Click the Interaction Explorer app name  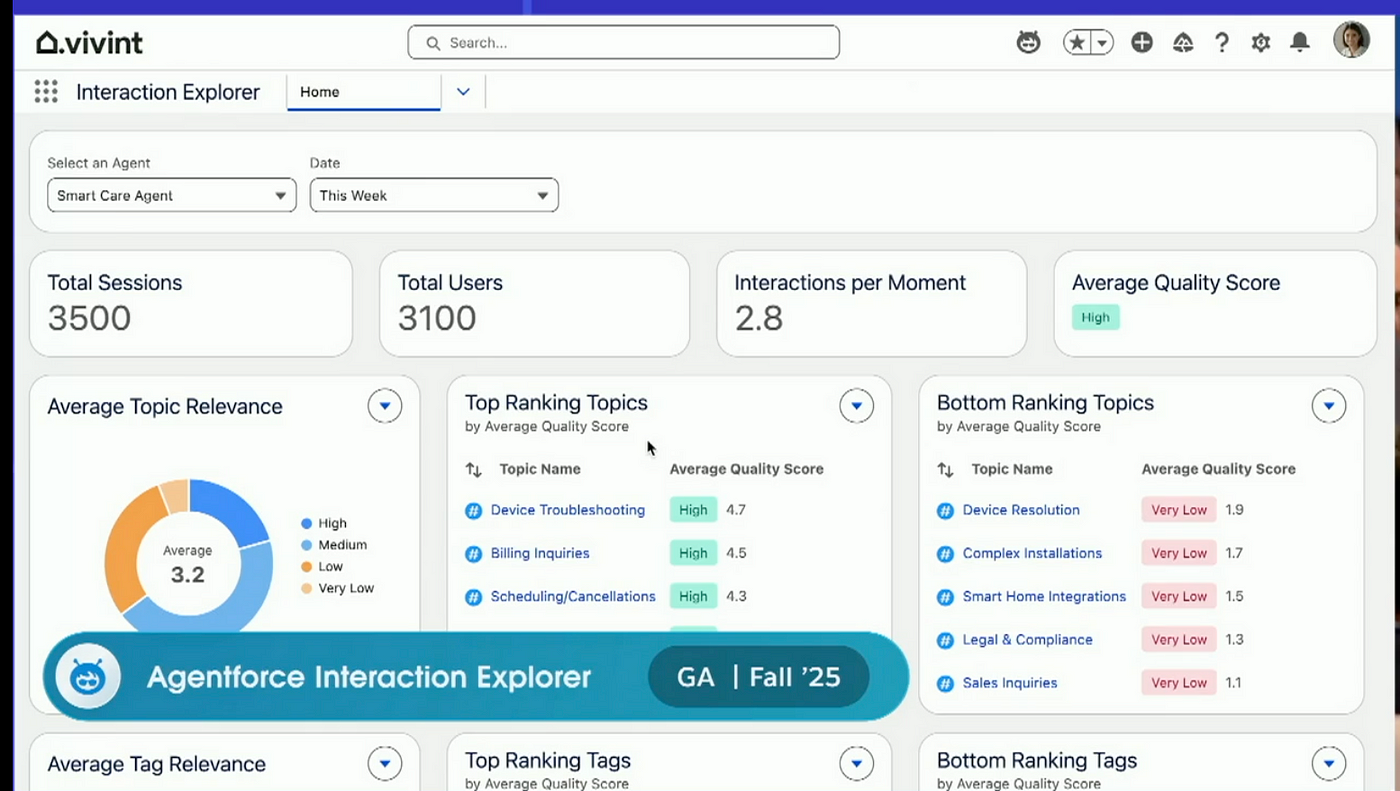point(168,92)
